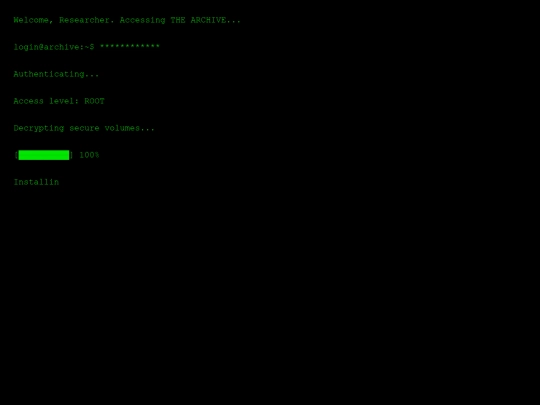The image size is (540, 405).
Task: Click the word "Decrypting"
Action: [x=39, y=128]
